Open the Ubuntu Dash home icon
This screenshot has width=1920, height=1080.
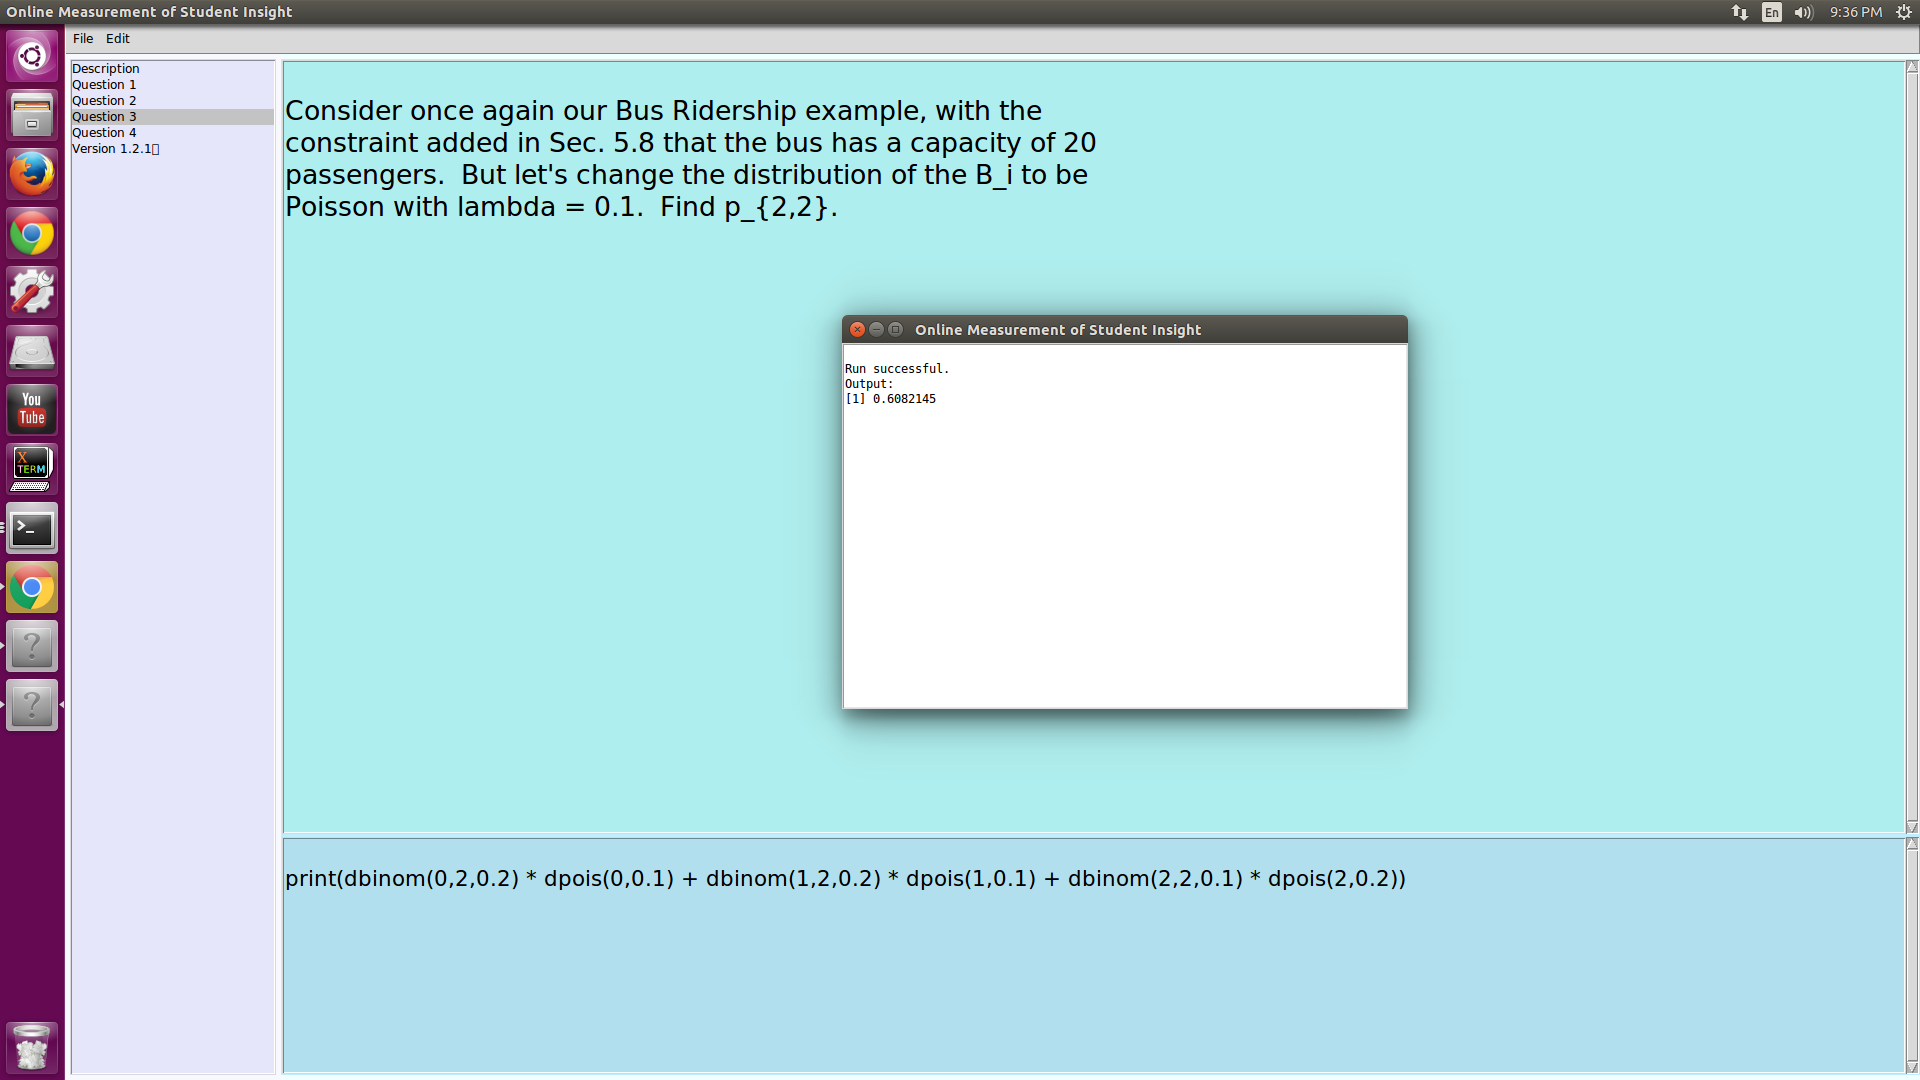[x=32, y=56]
